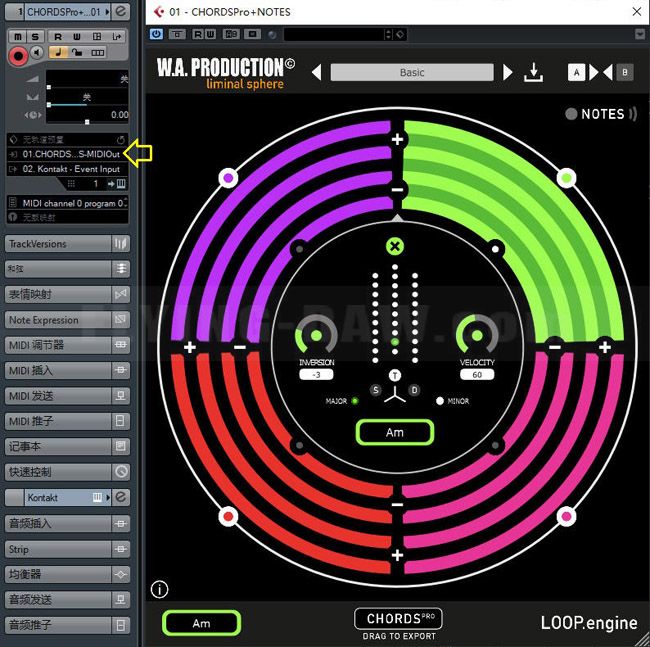Click the track lock icon
The height and width of the screenshot is (647, 650).
click(77, 53)
